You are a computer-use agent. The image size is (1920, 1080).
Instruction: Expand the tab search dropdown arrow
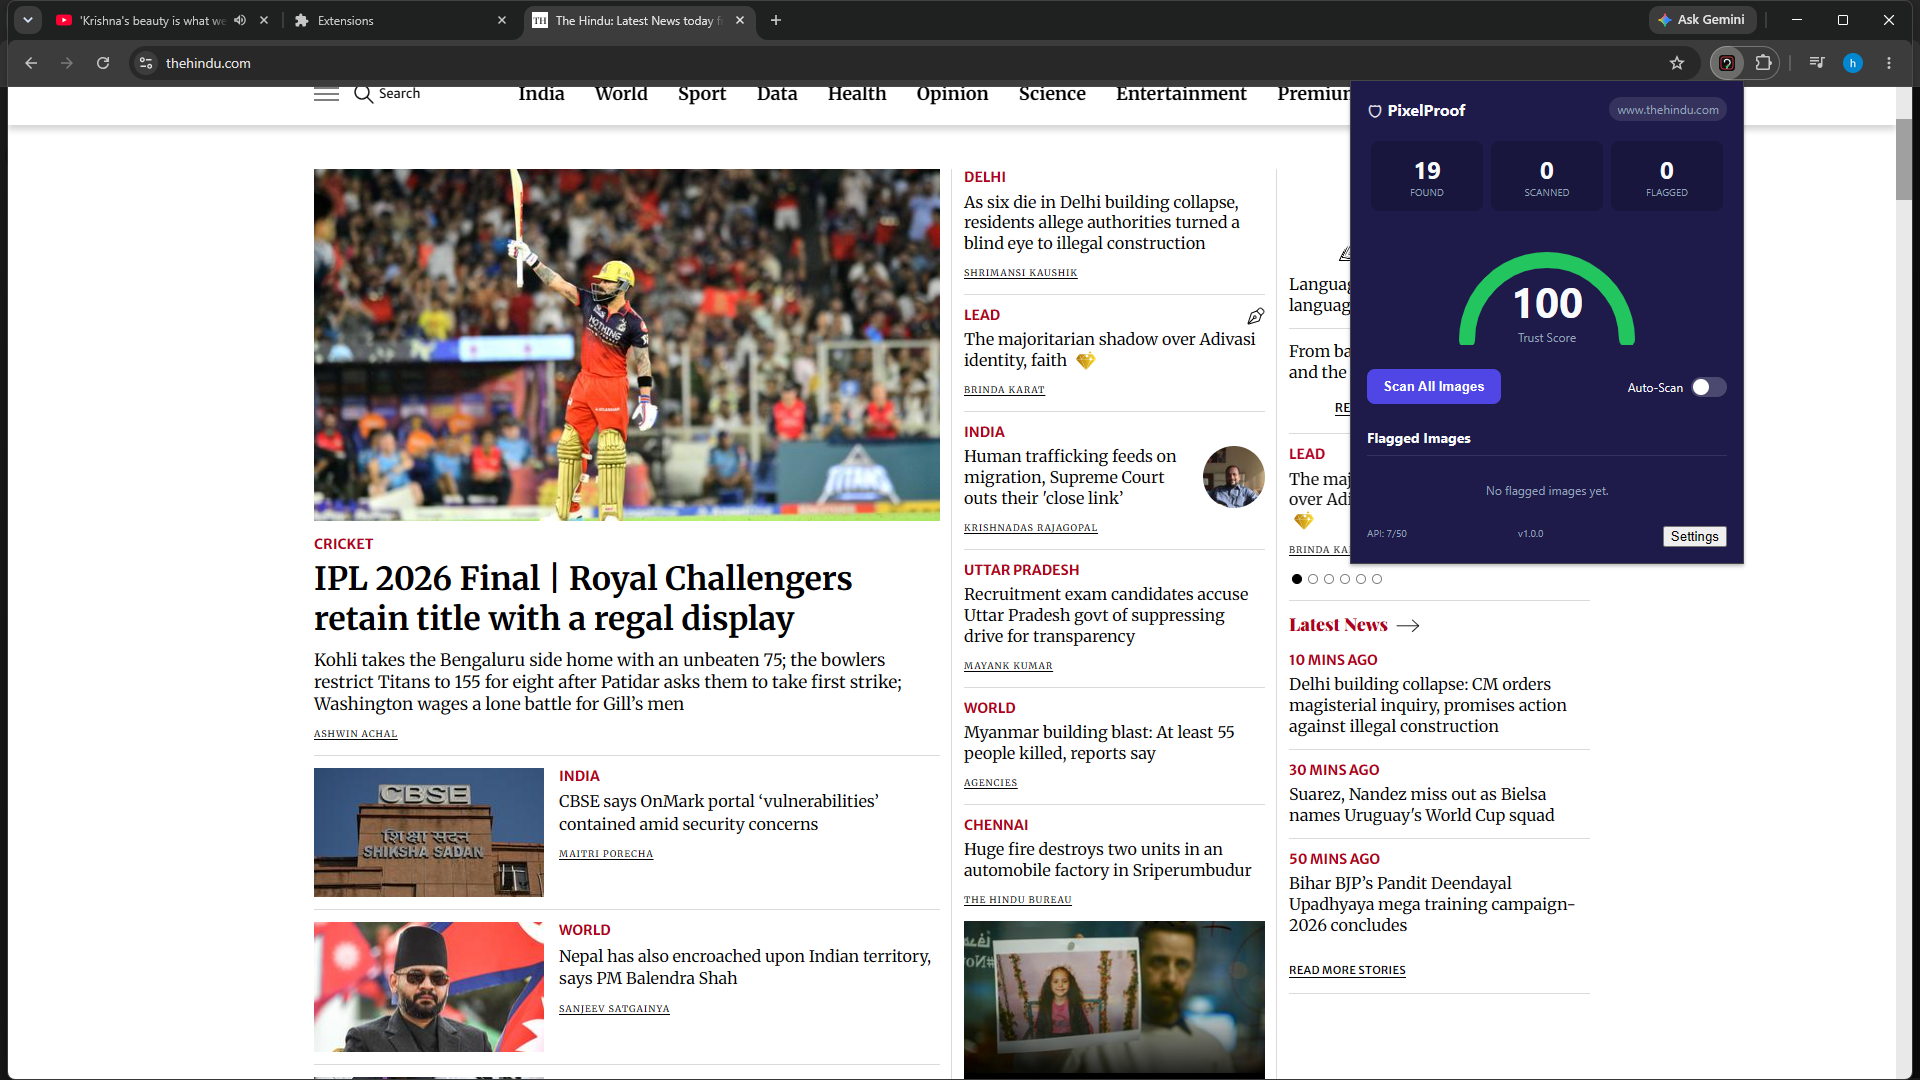point(28,20)
